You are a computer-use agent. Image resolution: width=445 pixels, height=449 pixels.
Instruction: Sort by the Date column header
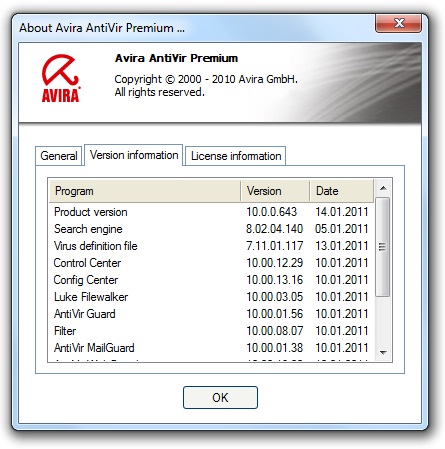click(342, 191)
